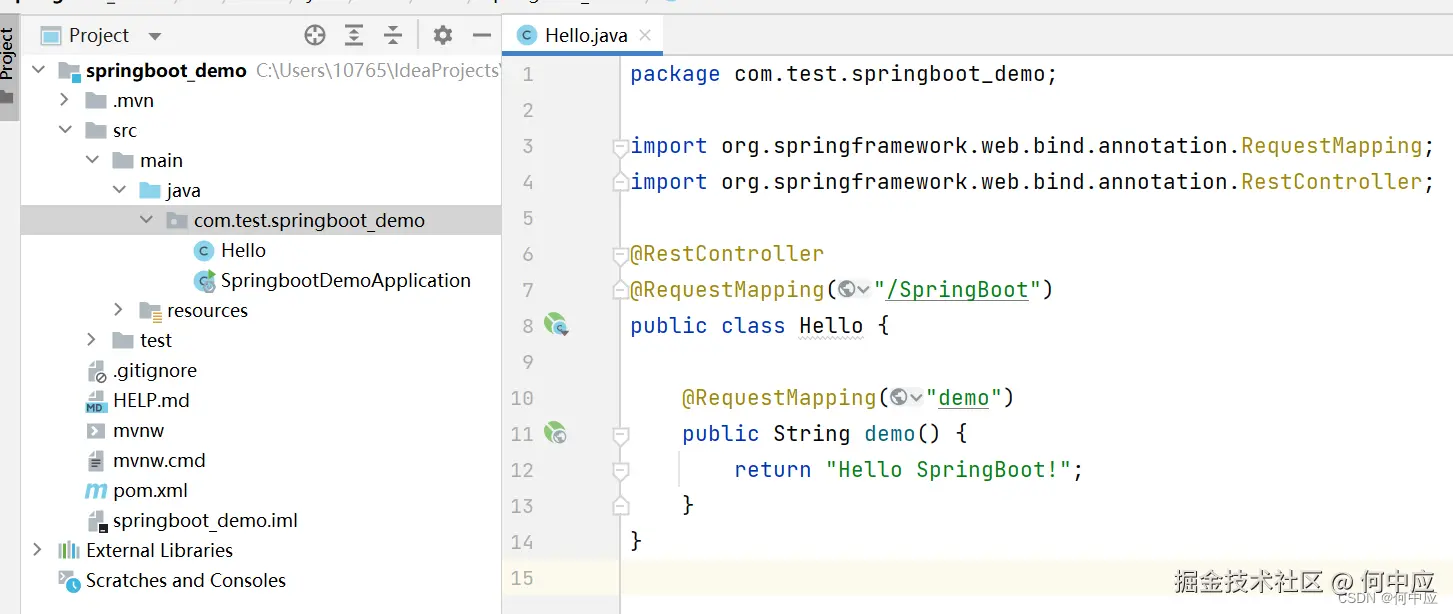Select SpringbootDemoApplication class in tree
The width and height of the screenshot is (1453, 614).
(345, 280)
